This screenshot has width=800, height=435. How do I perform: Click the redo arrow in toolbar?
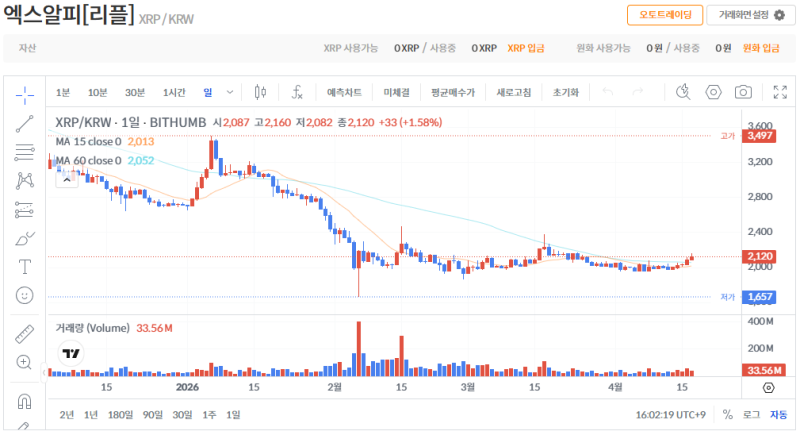[x=638, y=92]
